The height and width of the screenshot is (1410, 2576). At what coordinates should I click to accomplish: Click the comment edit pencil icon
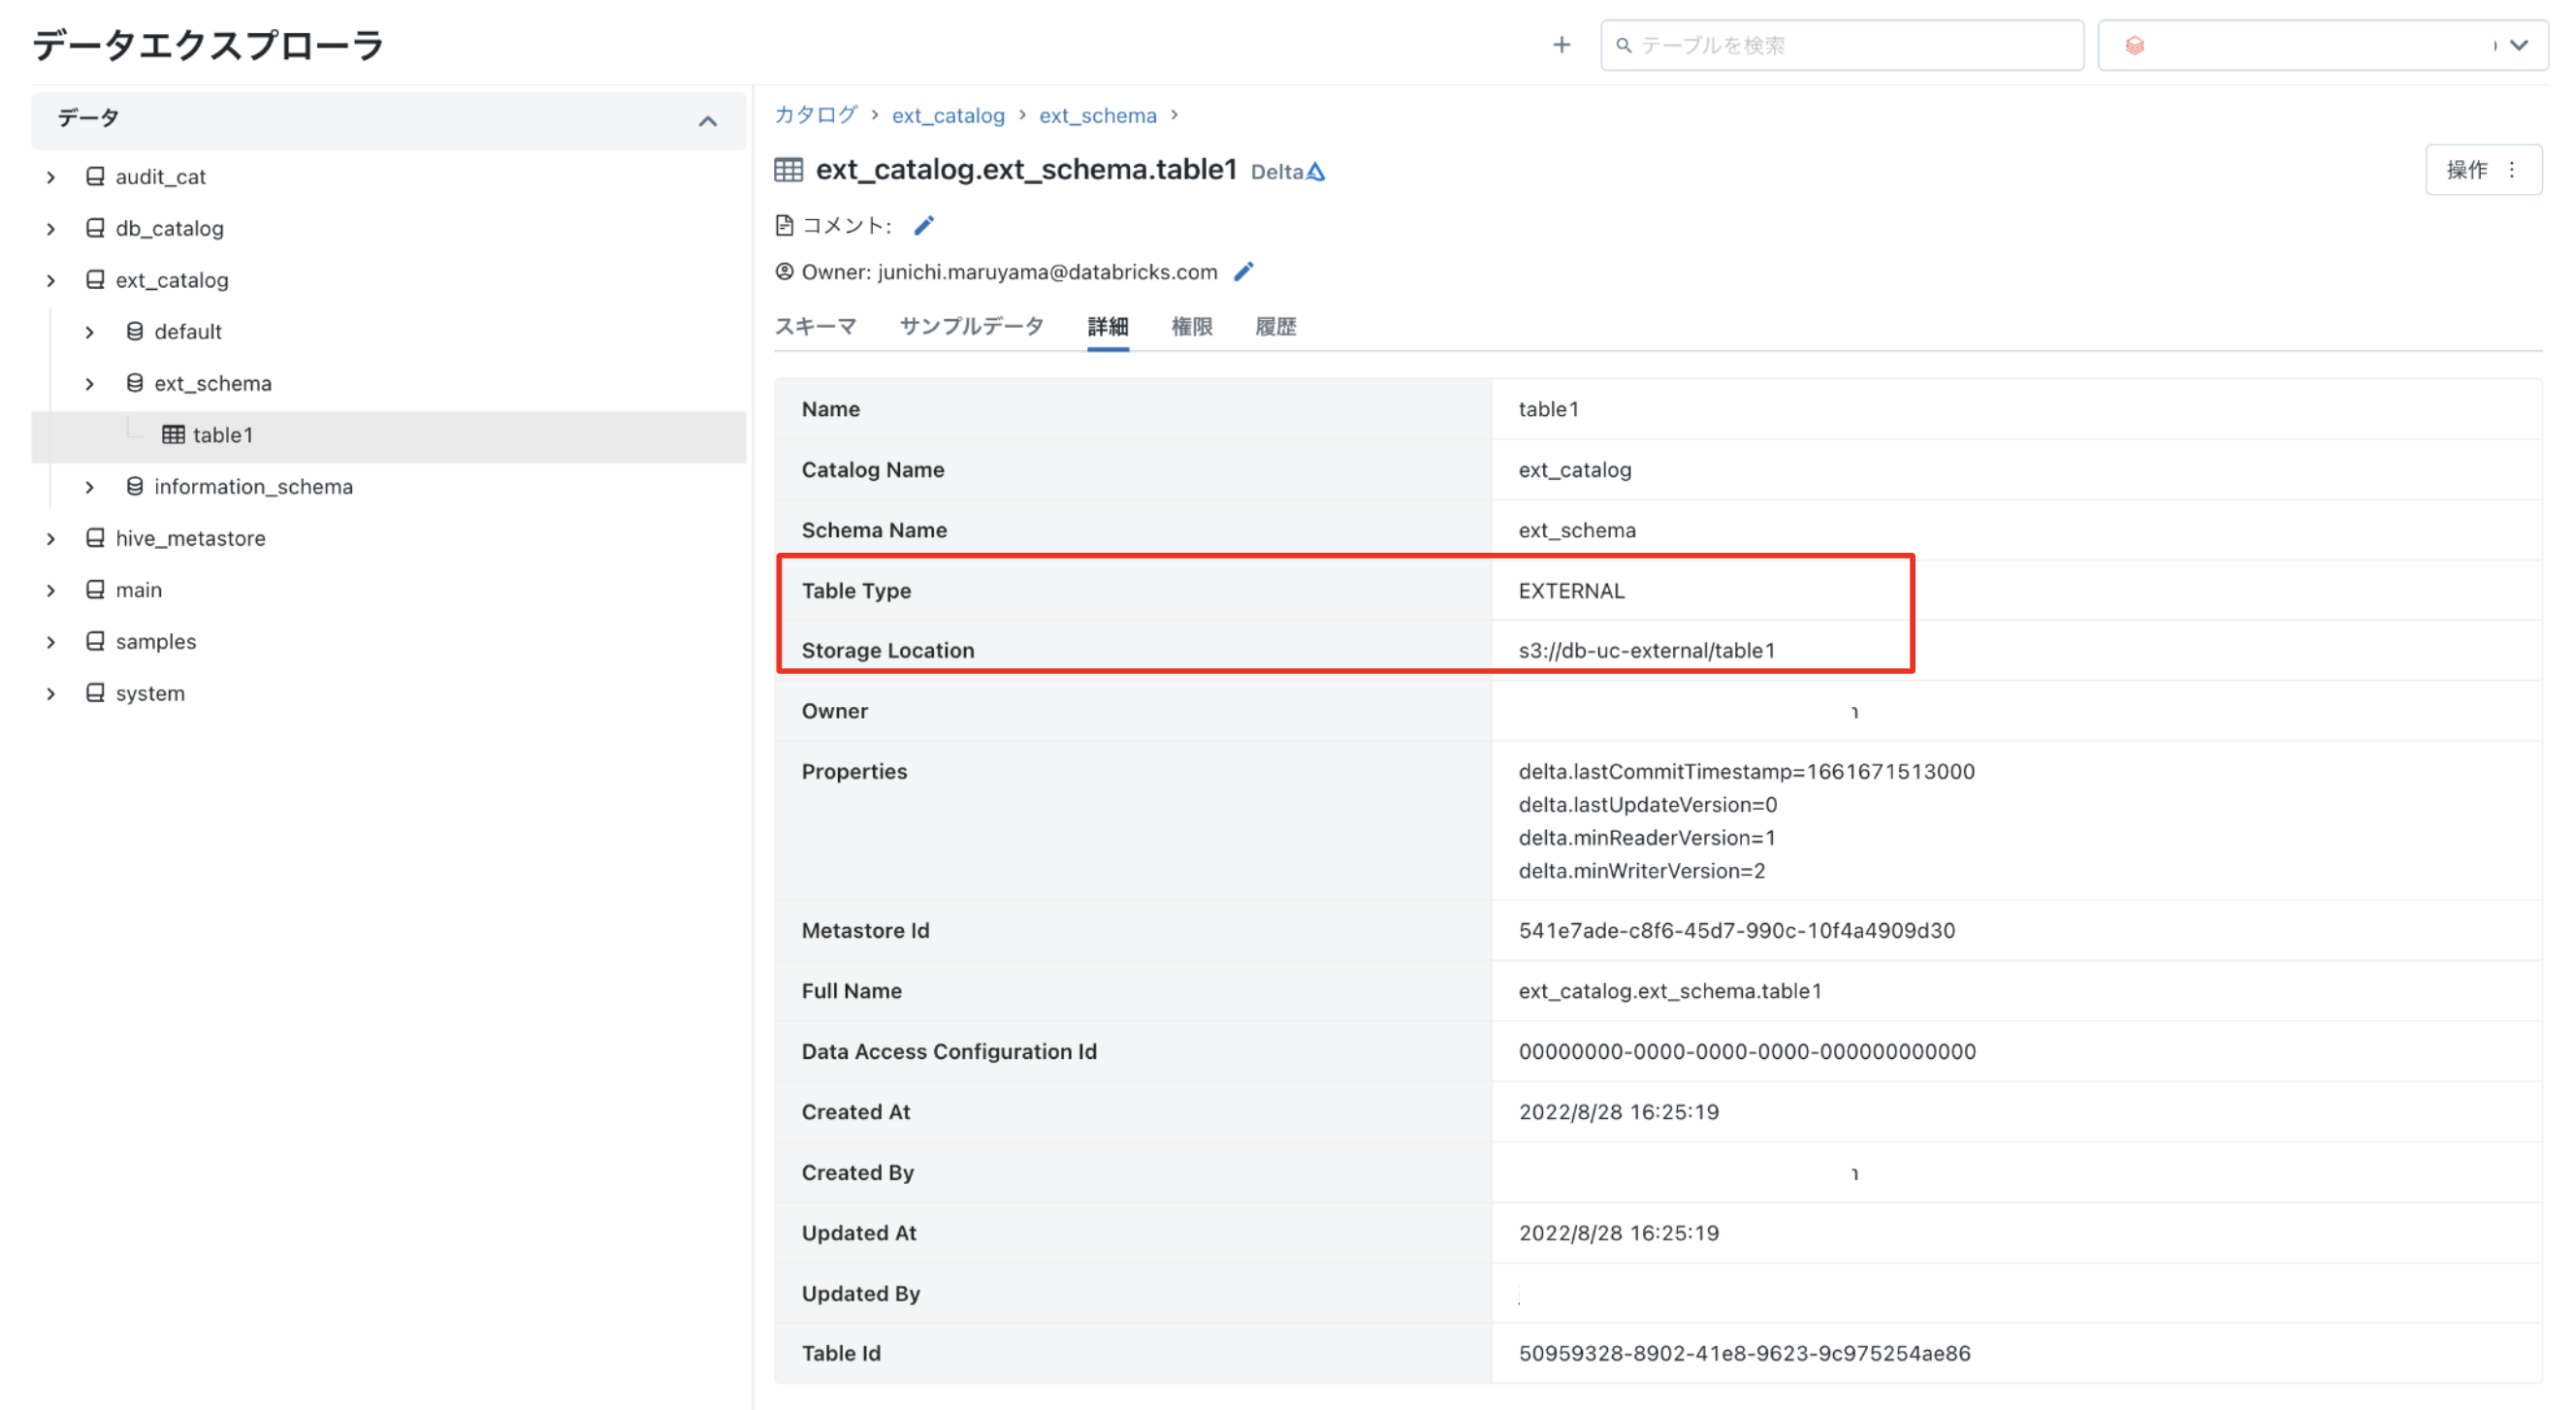point(924,226)
